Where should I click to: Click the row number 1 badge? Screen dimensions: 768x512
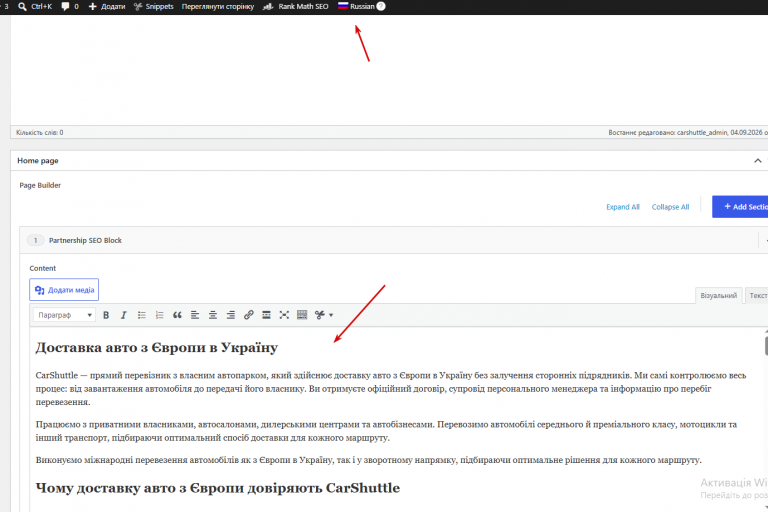pos(35,240)
